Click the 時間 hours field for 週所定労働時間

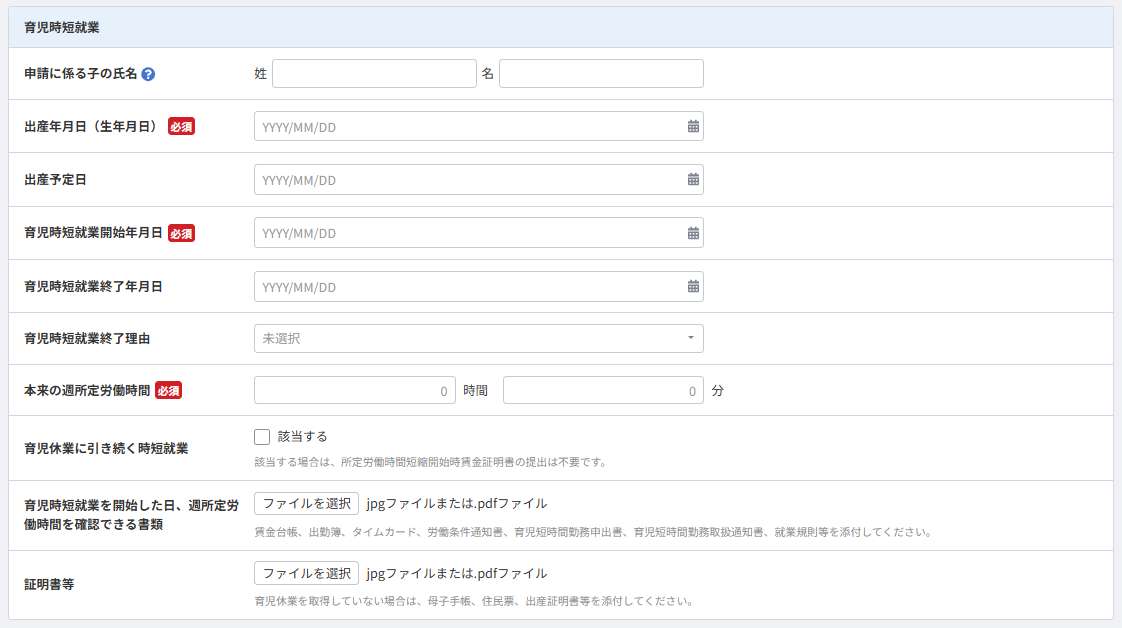click(354, 391)
